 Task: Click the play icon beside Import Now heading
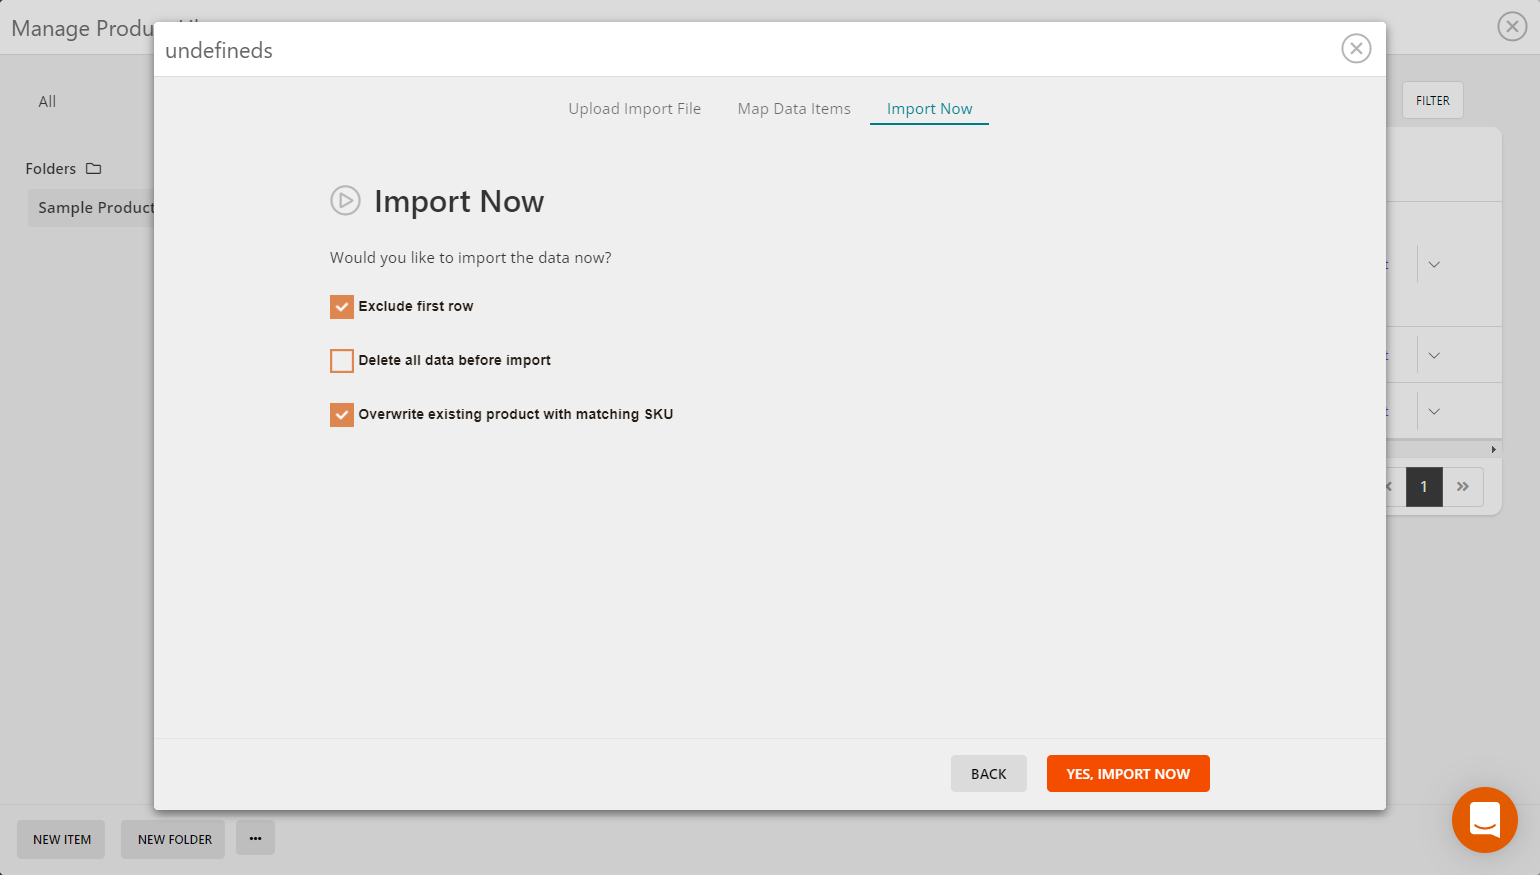coord(345,200)
